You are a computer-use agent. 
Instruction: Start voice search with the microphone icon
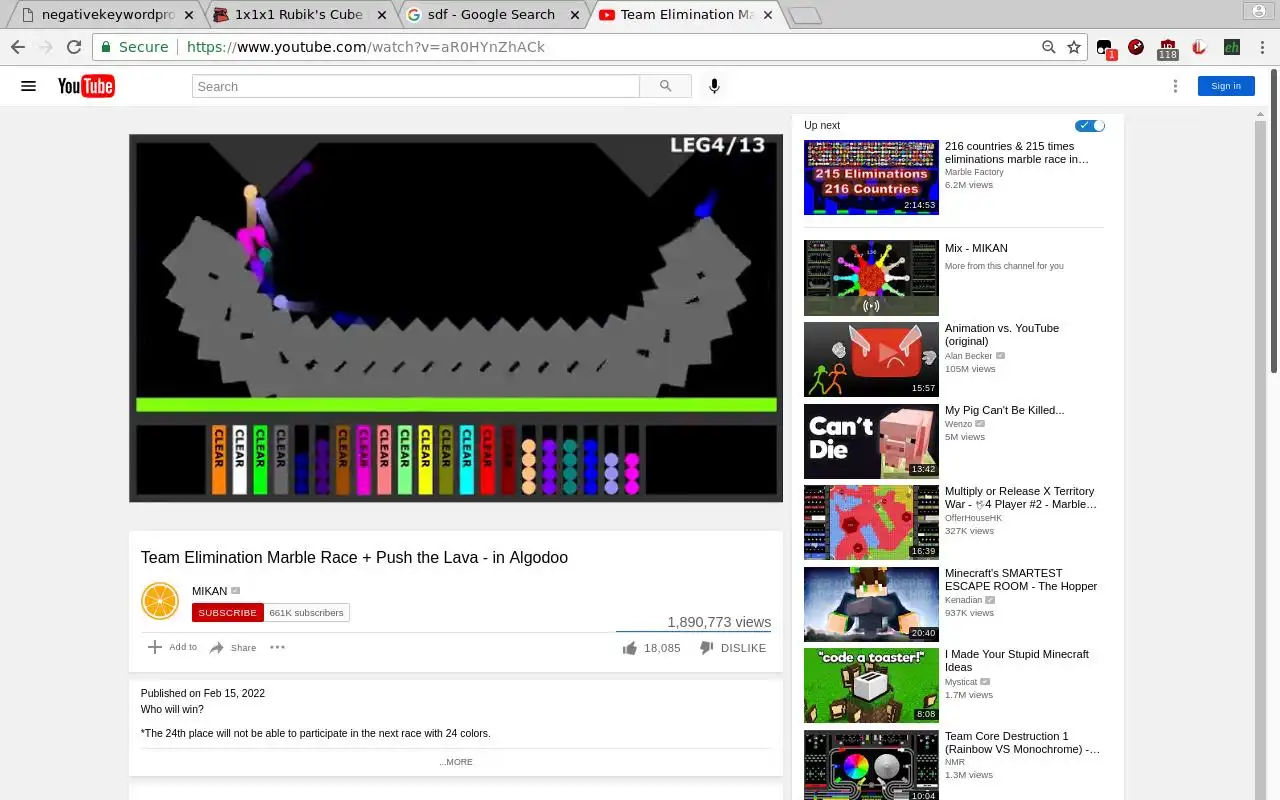[x=714, y=86]
